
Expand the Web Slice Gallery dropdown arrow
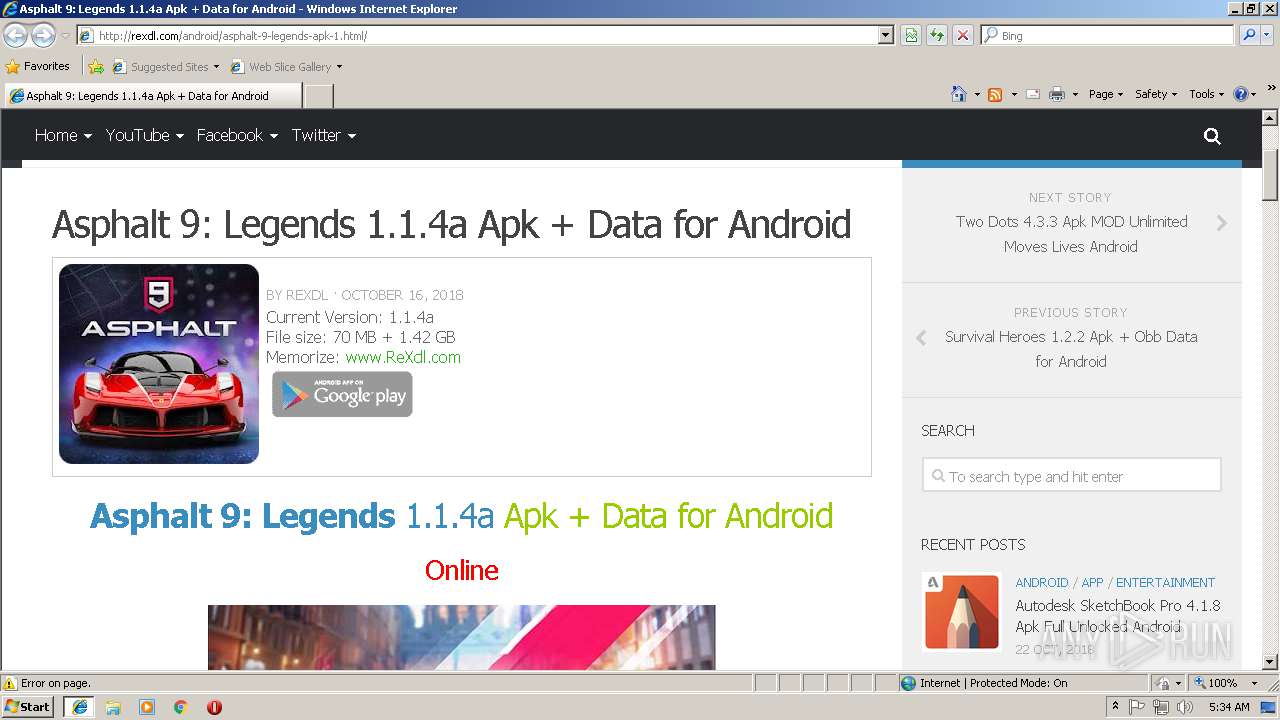pos(339,67)
